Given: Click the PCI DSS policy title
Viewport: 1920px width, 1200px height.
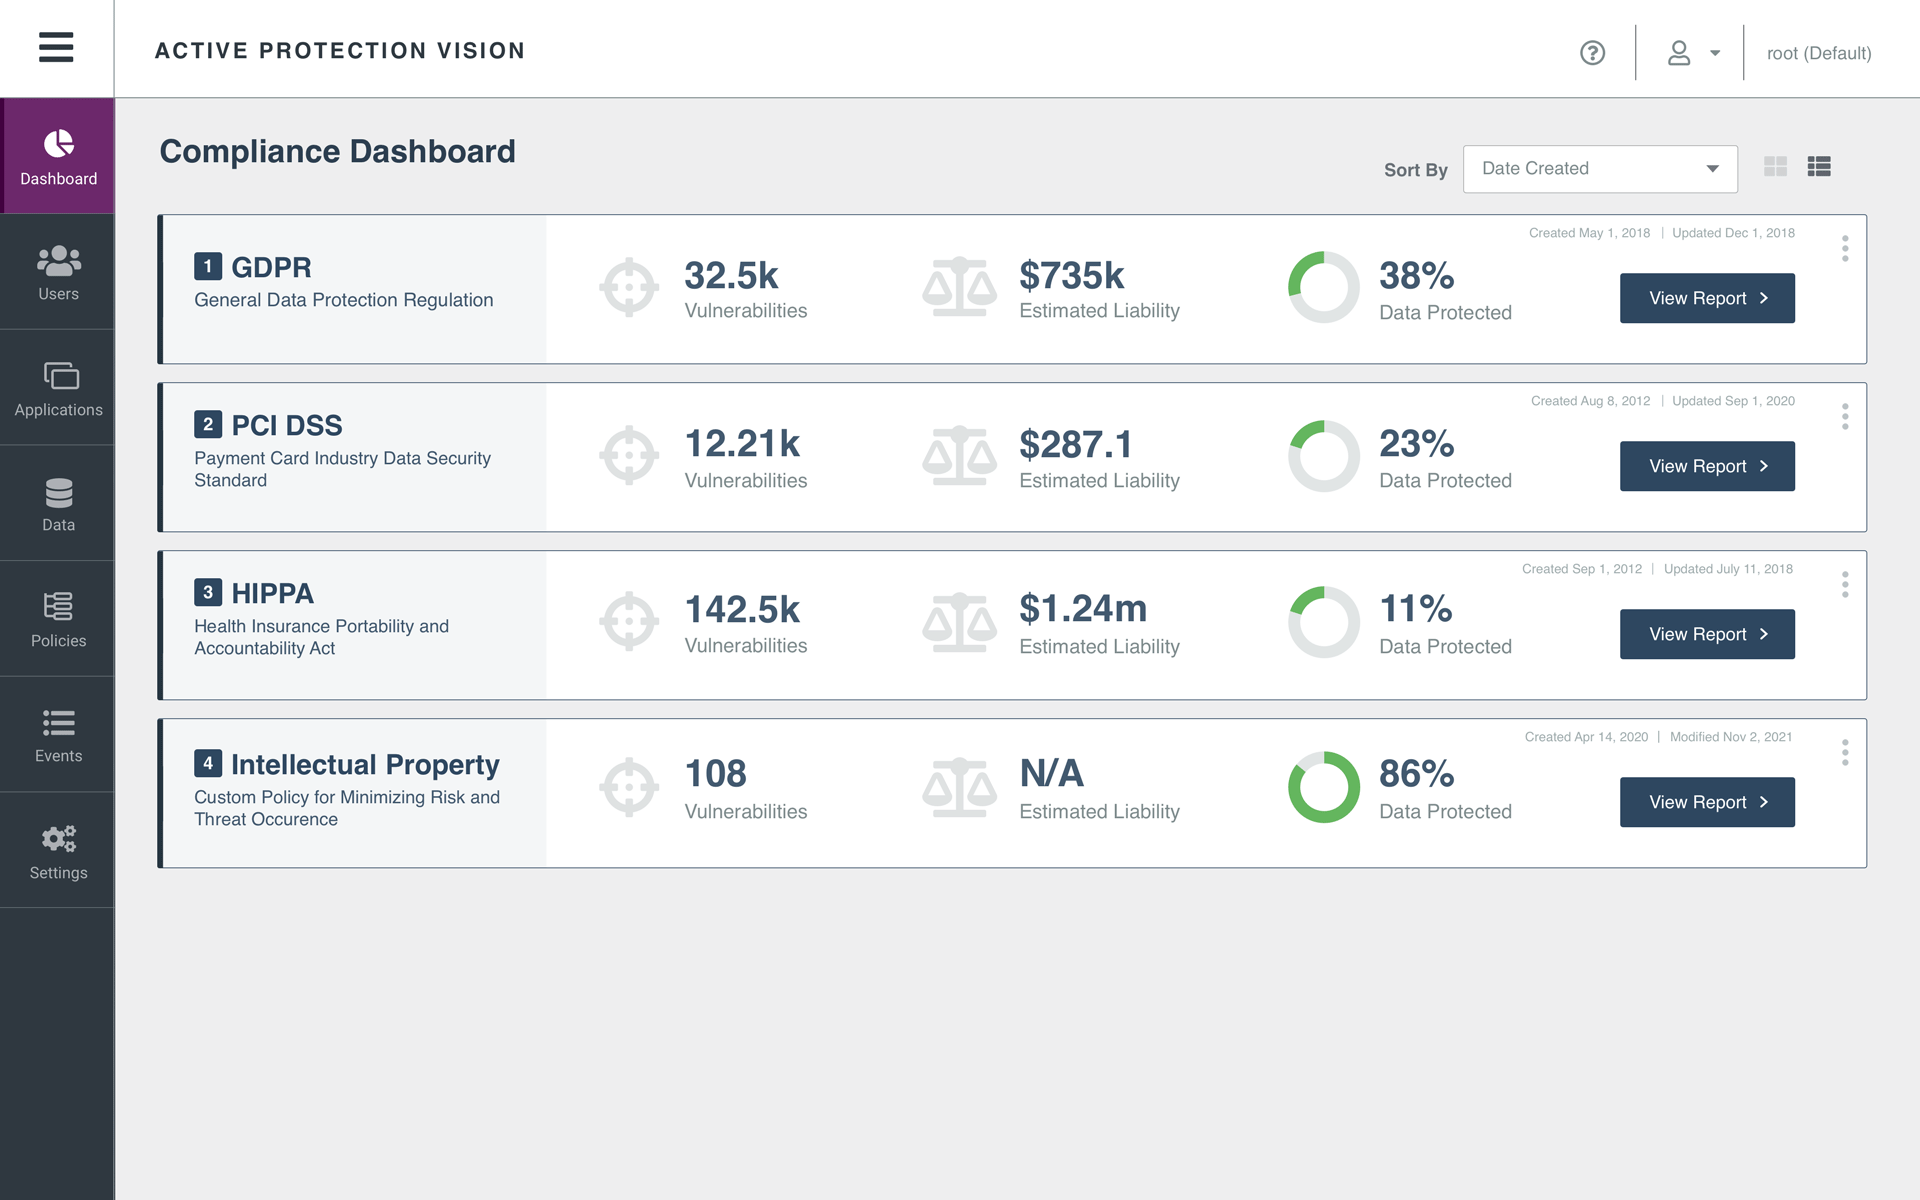Looking at the screenshot, I should [287, 425].
